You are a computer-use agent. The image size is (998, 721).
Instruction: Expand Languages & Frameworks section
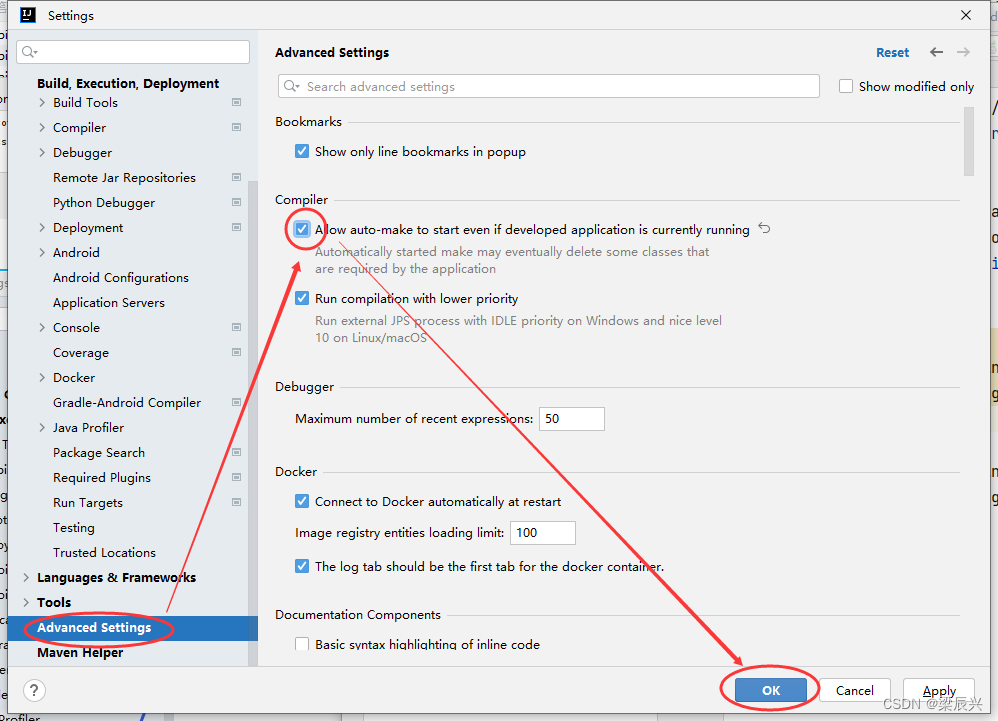click(26, 577)
